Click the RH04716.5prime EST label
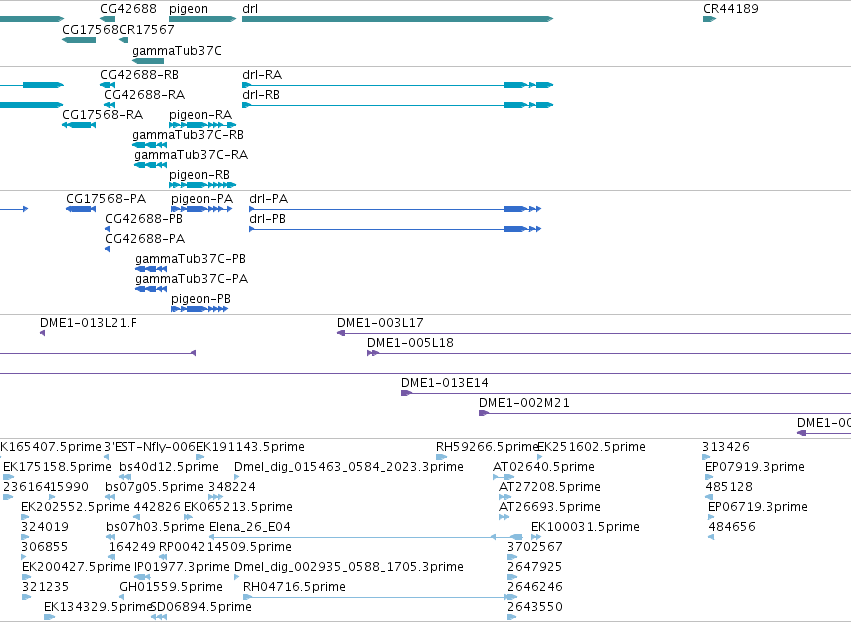 point(294,587)
